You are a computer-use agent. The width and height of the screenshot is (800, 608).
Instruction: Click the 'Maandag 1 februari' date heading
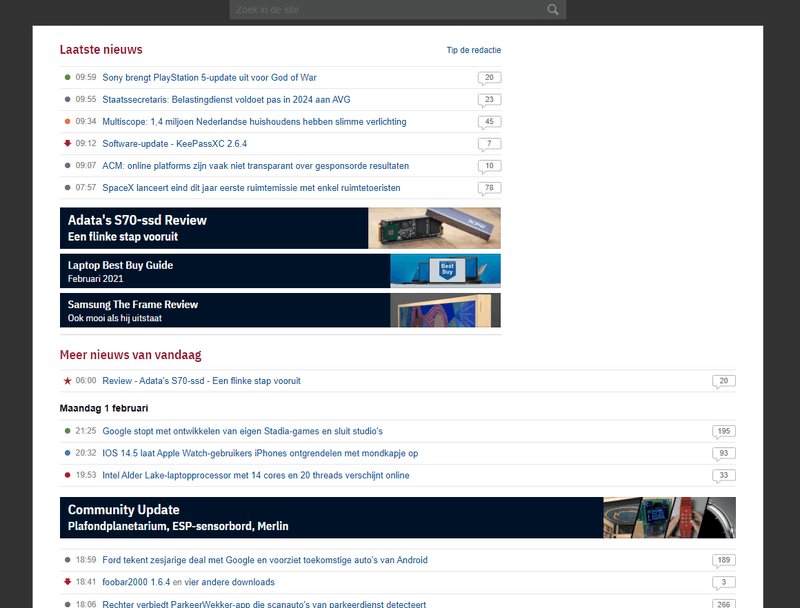coord(104,408)
